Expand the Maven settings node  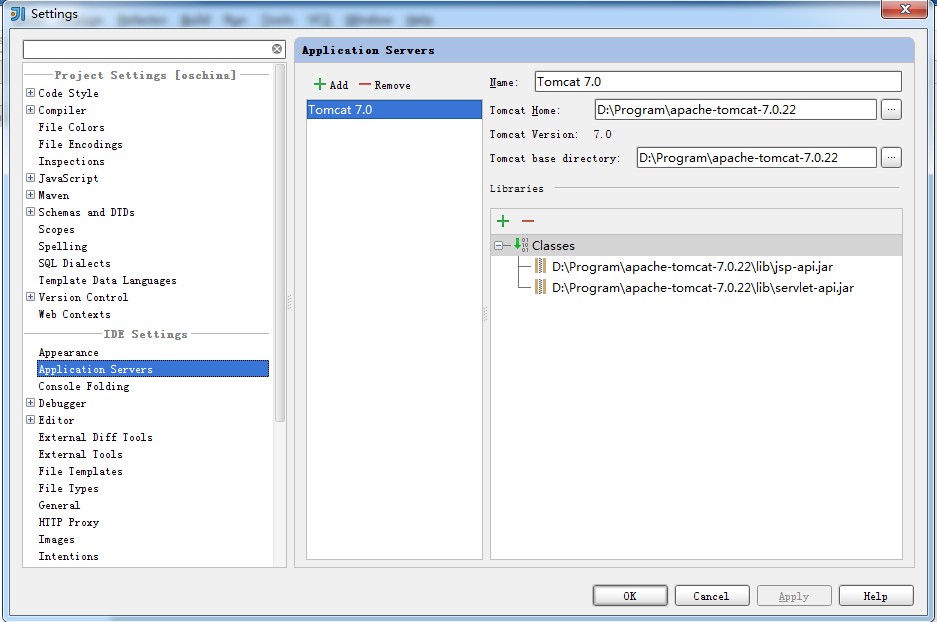click(x=30, y=194)
